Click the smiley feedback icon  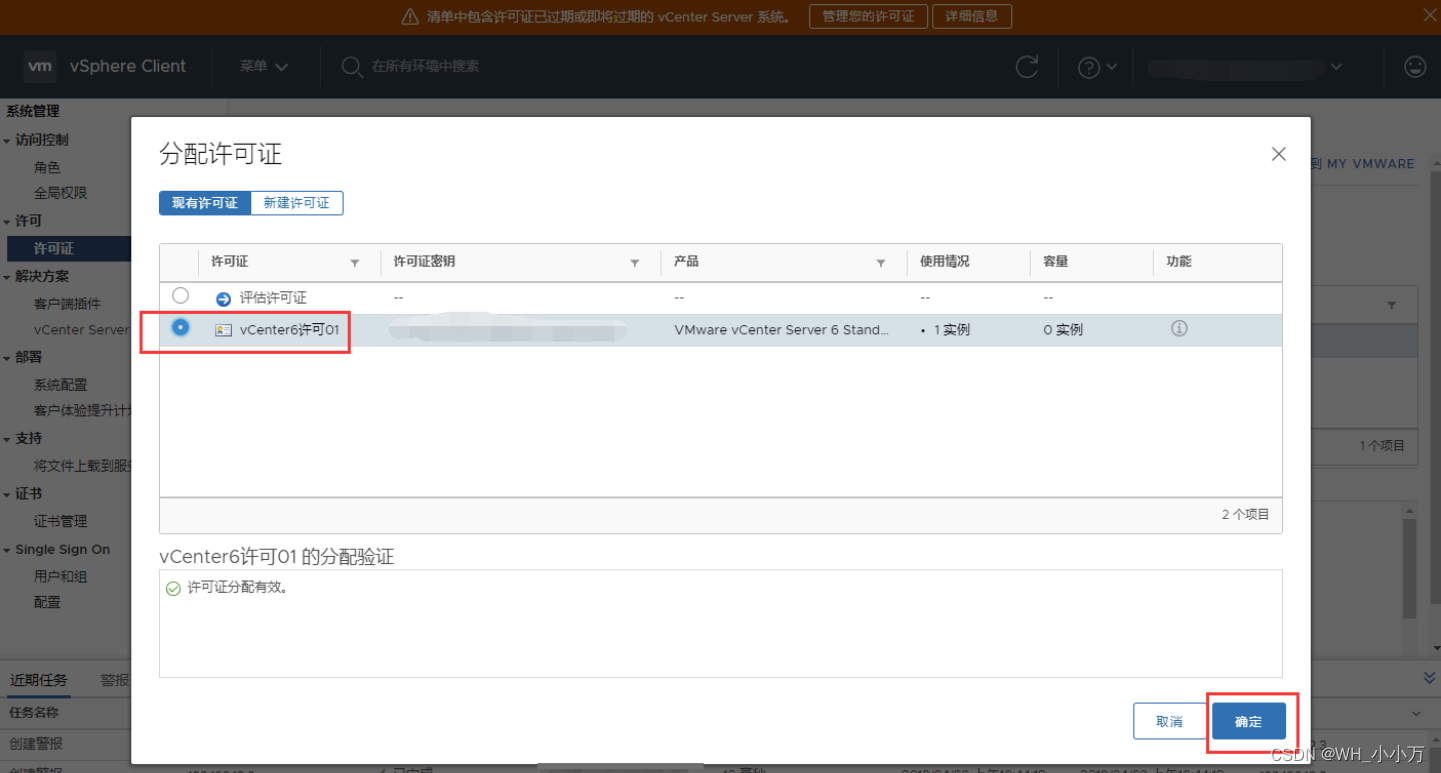point(1415,66)
